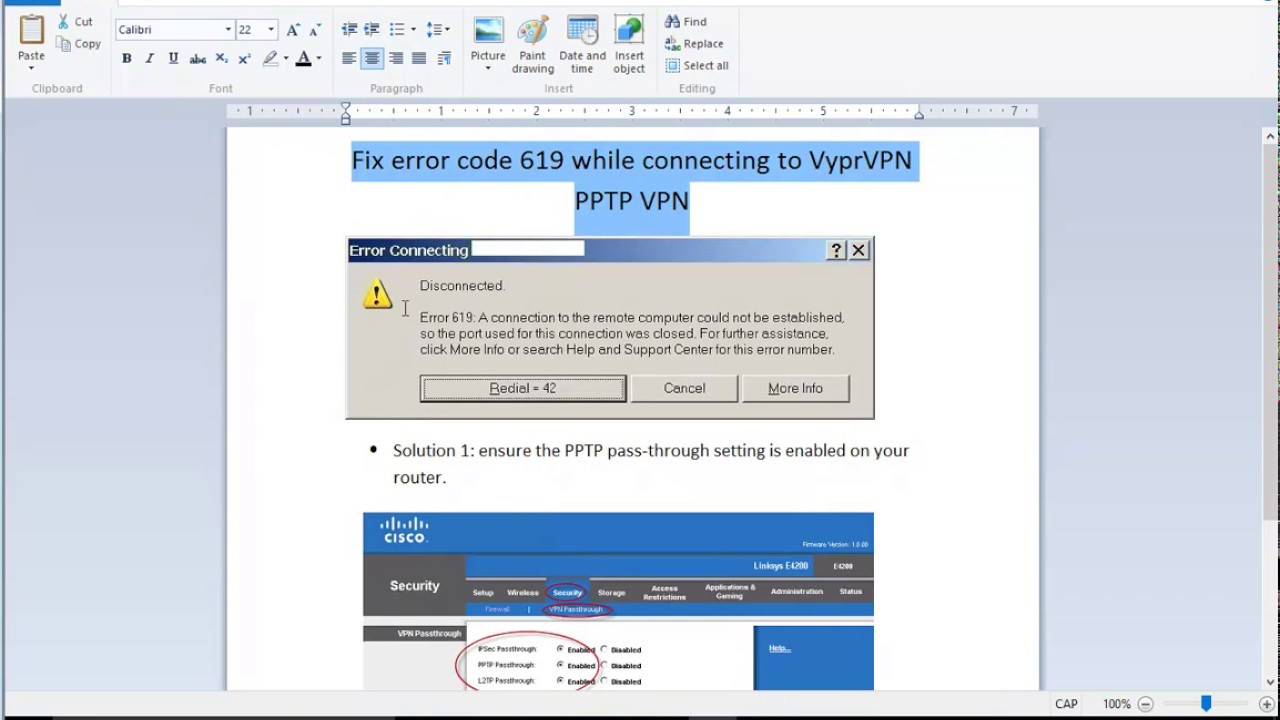Screen dimensions: 1280x720
Task: Click the 100% zoom level text
Action: (x=1117, y=704)
